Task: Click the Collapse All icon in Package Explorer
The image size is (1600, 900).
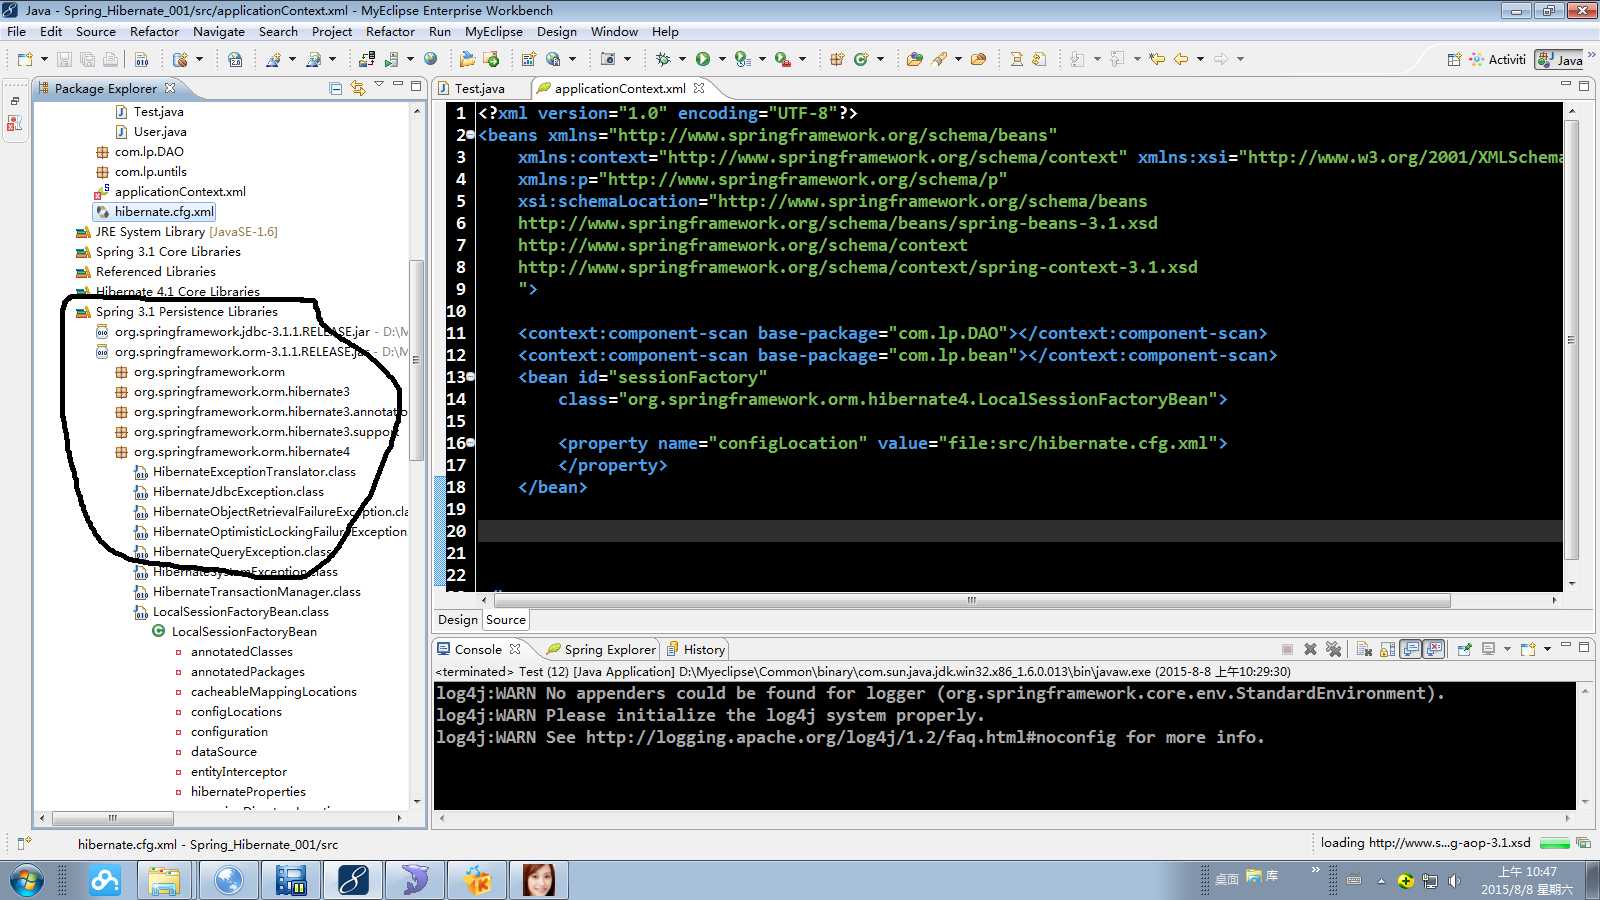Action: pyautogui.click(x=336, y=88)
